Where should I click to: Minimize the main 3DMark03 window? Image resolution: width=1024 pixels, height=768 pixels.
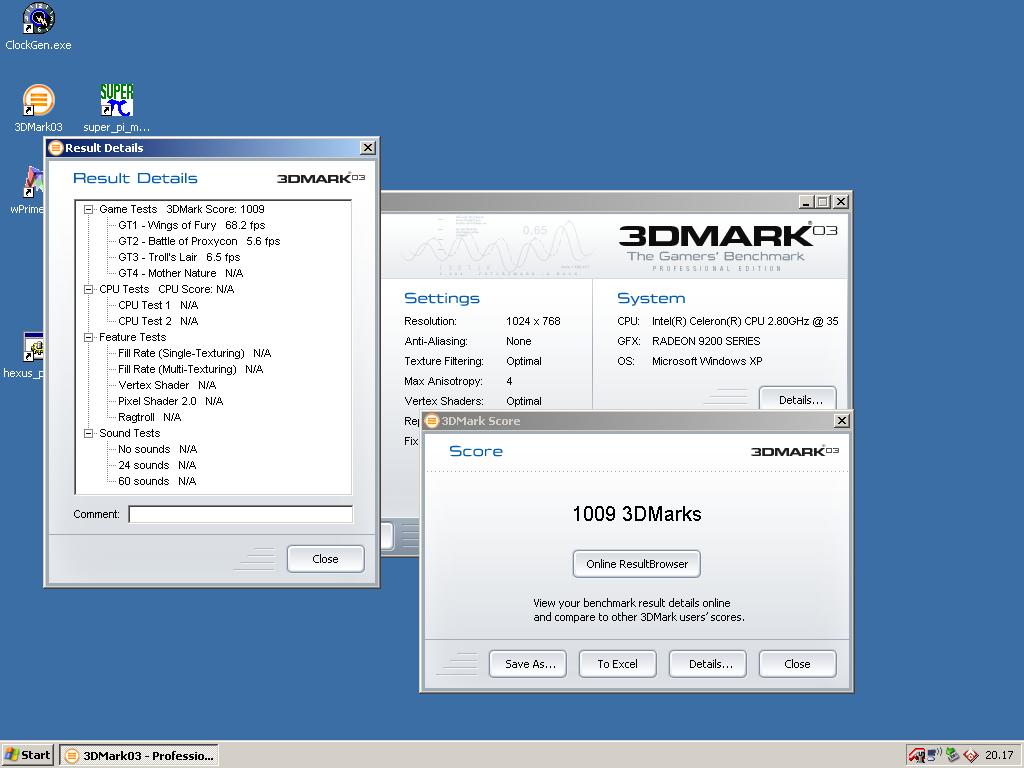tap(806, 202)
